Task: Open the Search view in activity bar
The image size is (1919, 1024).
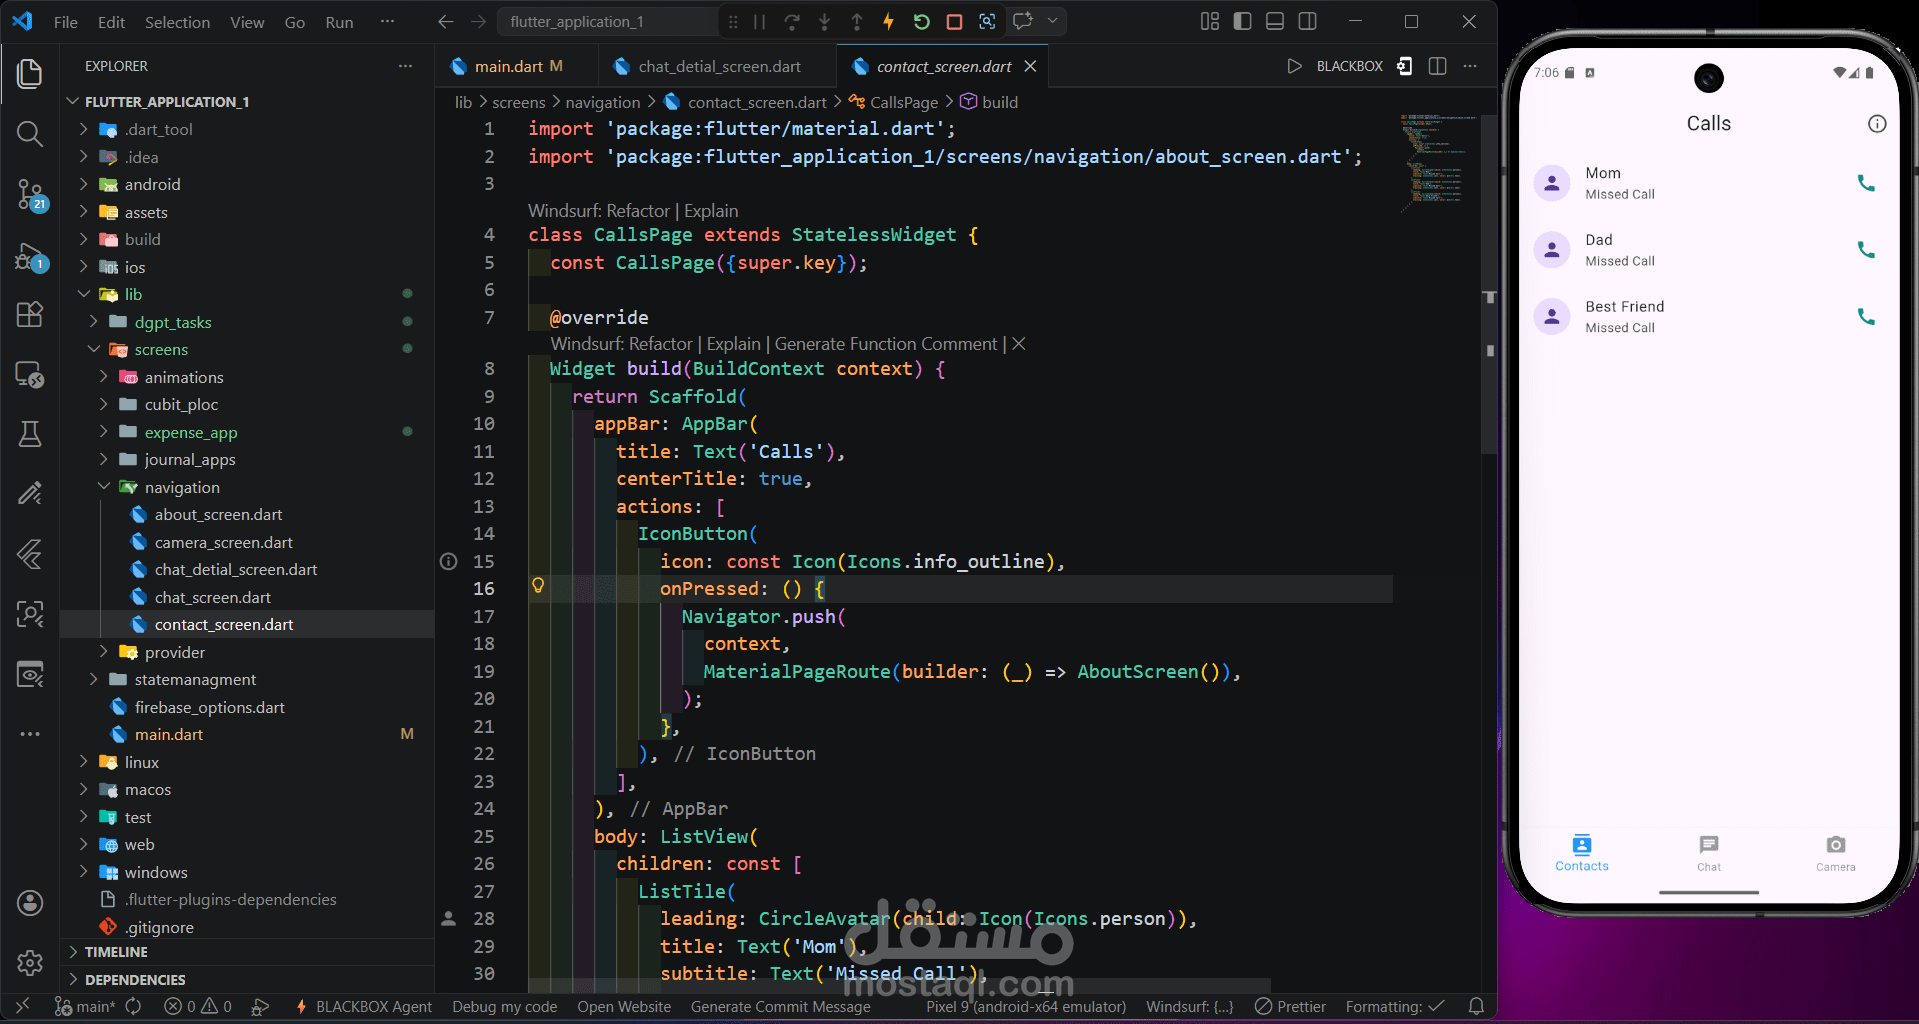Action: (x=30, y=134)
